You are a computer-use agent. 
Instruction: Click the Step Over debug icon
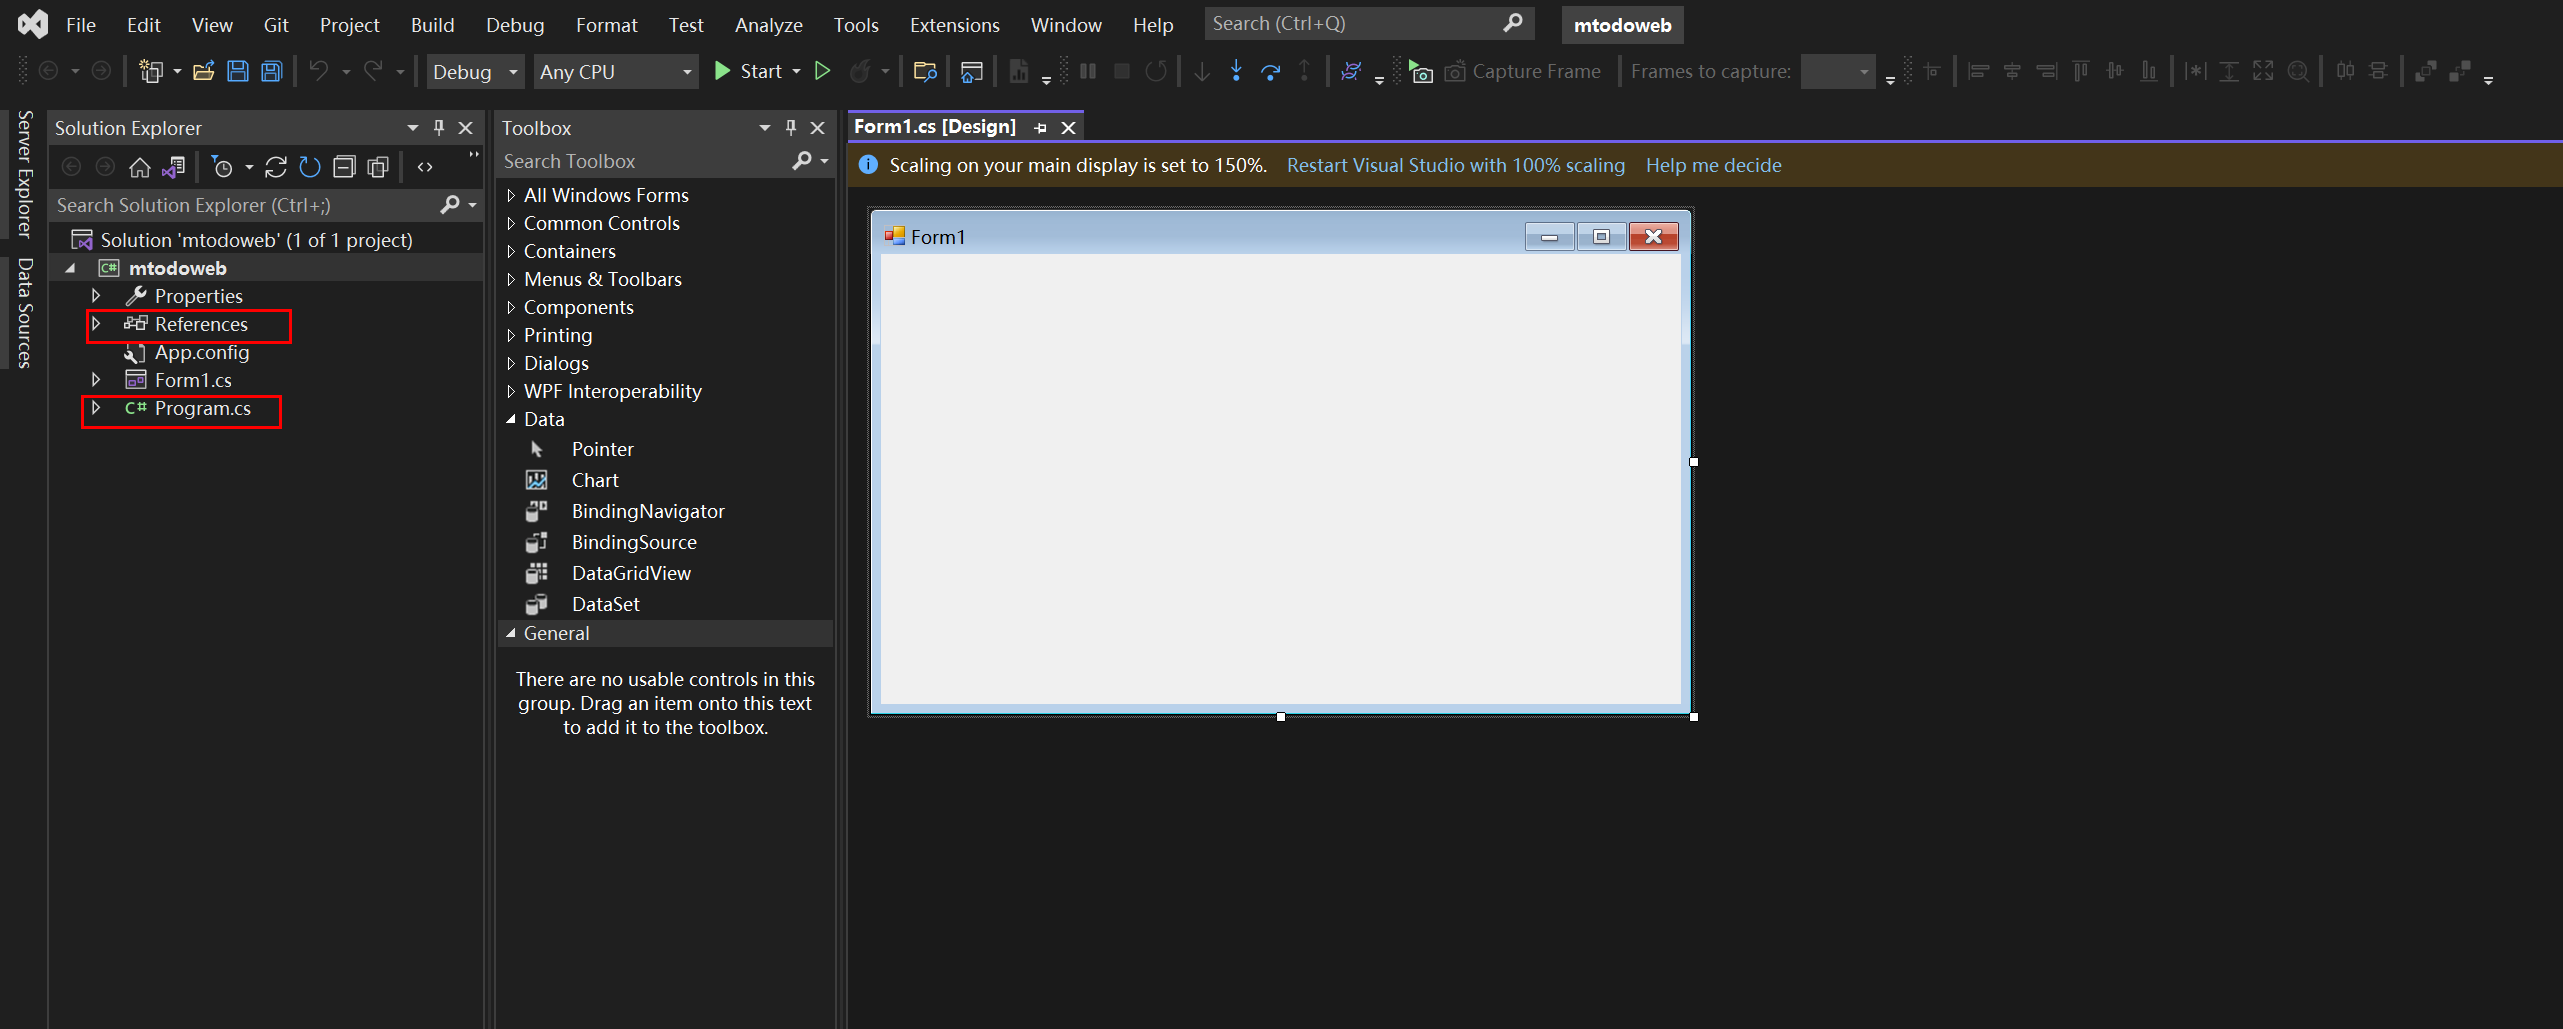[1271, 71]
